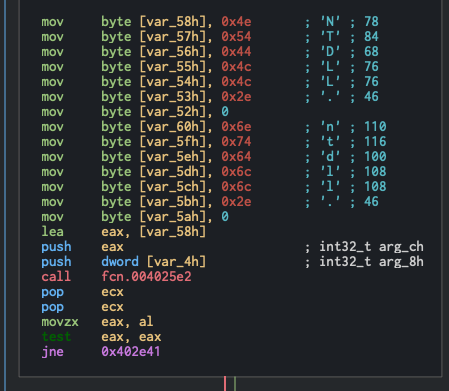Follow the jne jump address 0x402e41
Image resolution: width=449 pixels, height=391 pixels.
(x=131, y=352)
